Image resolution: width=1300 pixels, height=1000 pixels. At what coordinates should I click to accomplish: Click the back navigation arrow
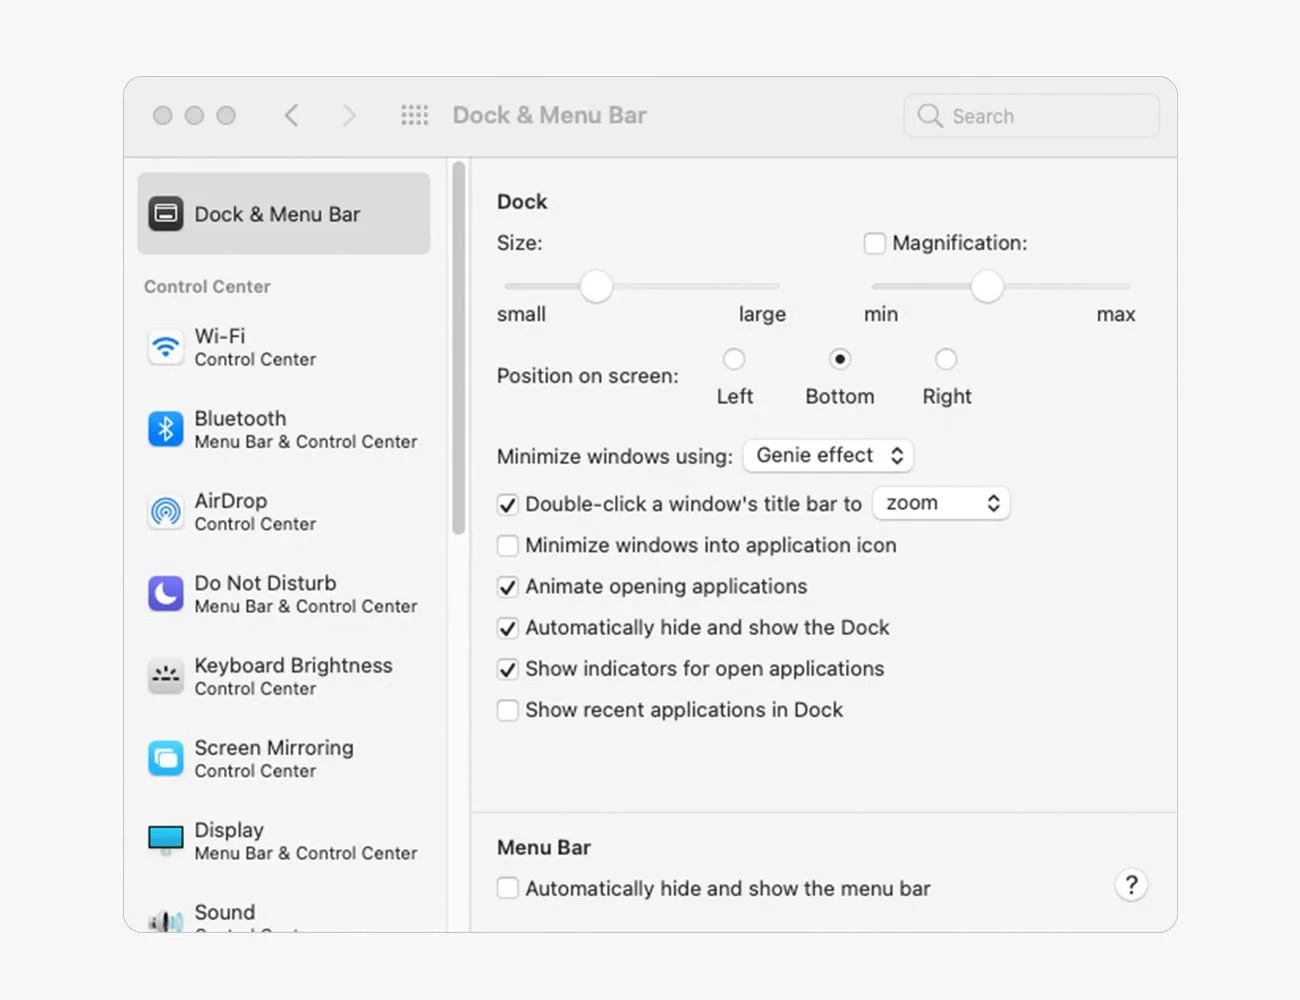292,115
